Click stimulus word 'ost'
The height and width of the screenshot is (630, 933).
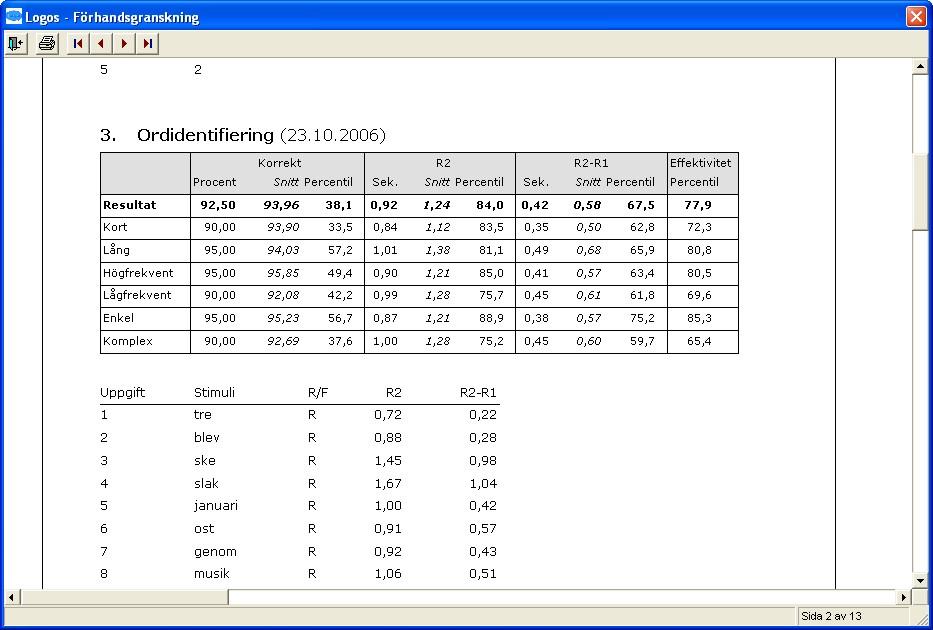[x=204, y=529]
